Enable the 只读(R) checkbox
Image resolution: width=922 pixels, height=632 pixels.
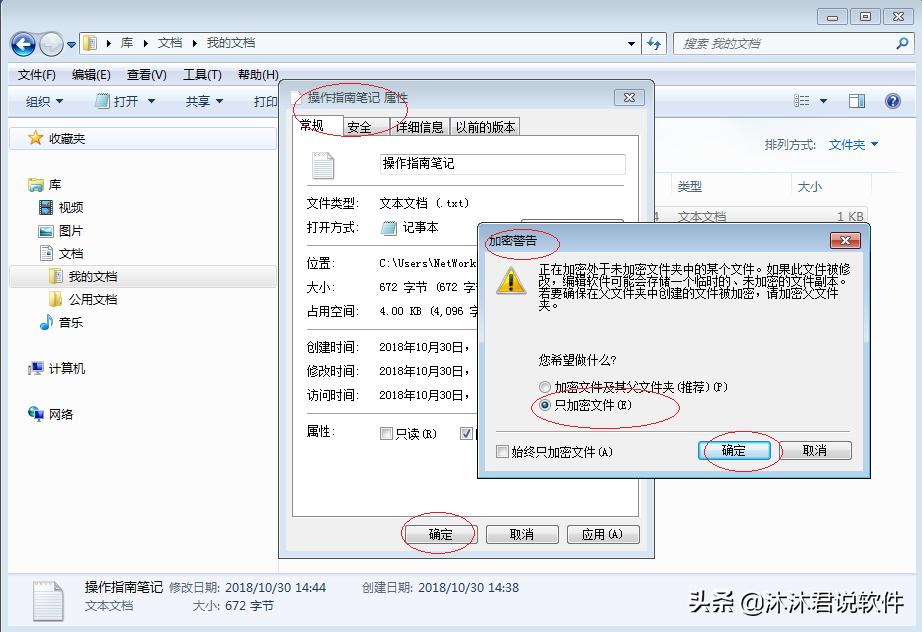tap(385, 432)
